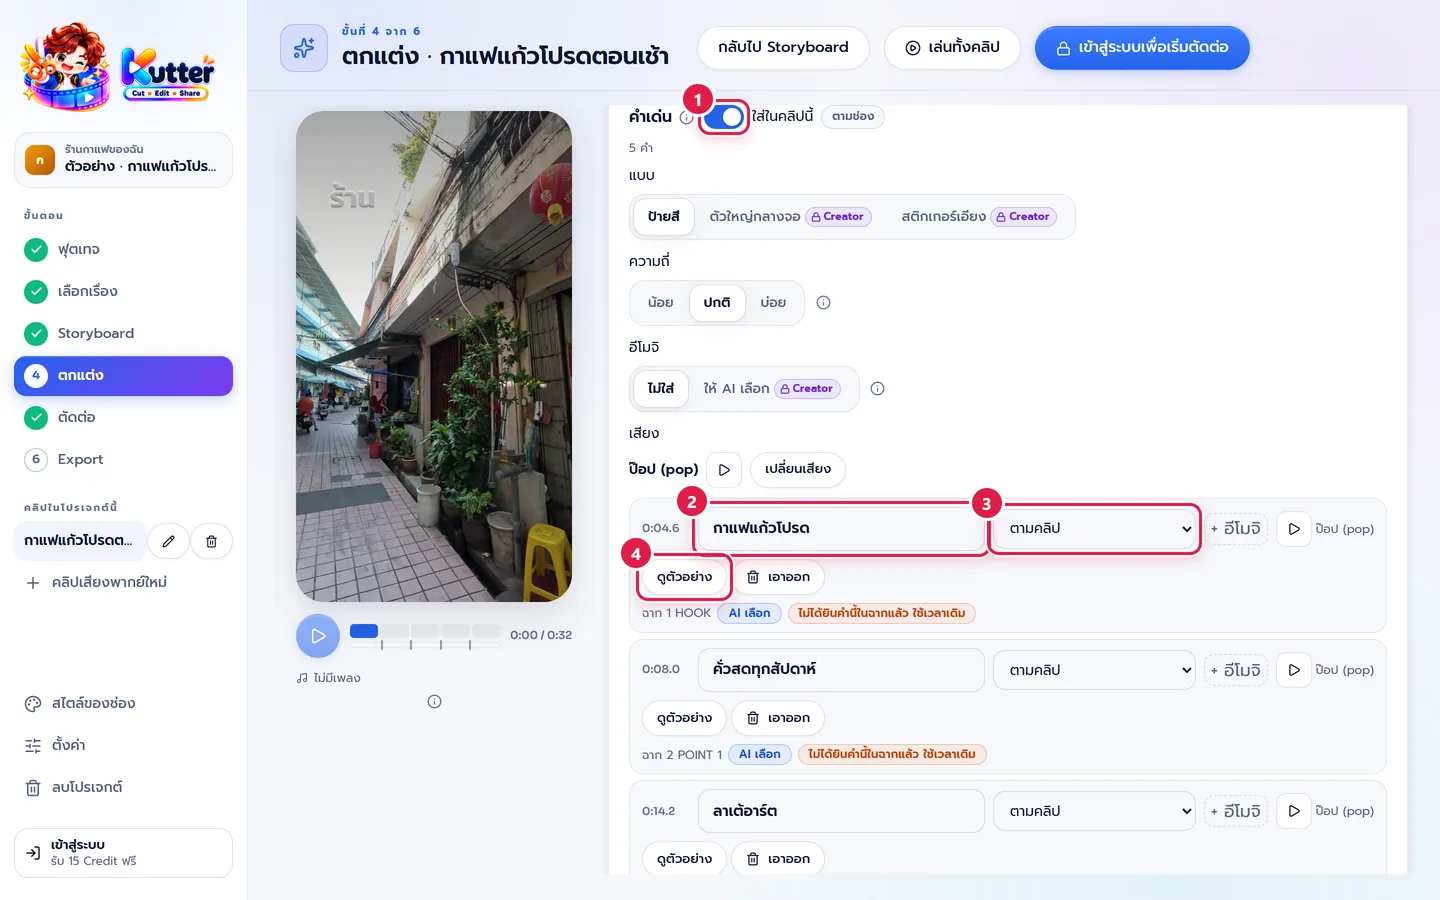Image resolution: width=1440 pixels, height=900 pixels.
Task: Click info icon below the music label
Action: pyautogui.click(x=434, y=702)
